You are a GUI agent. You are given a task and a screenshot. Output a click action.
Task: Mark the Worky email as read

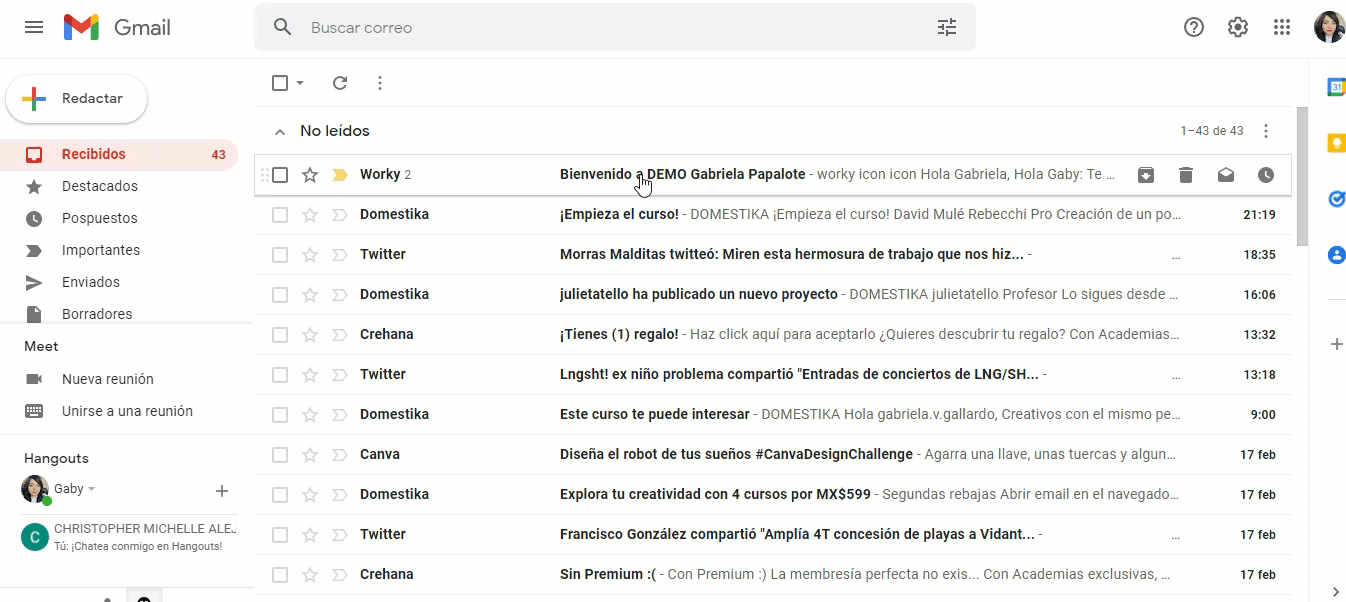1226,175
